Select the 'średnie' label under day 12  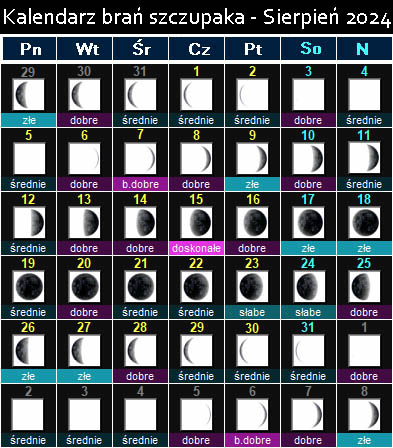[28, 248]
